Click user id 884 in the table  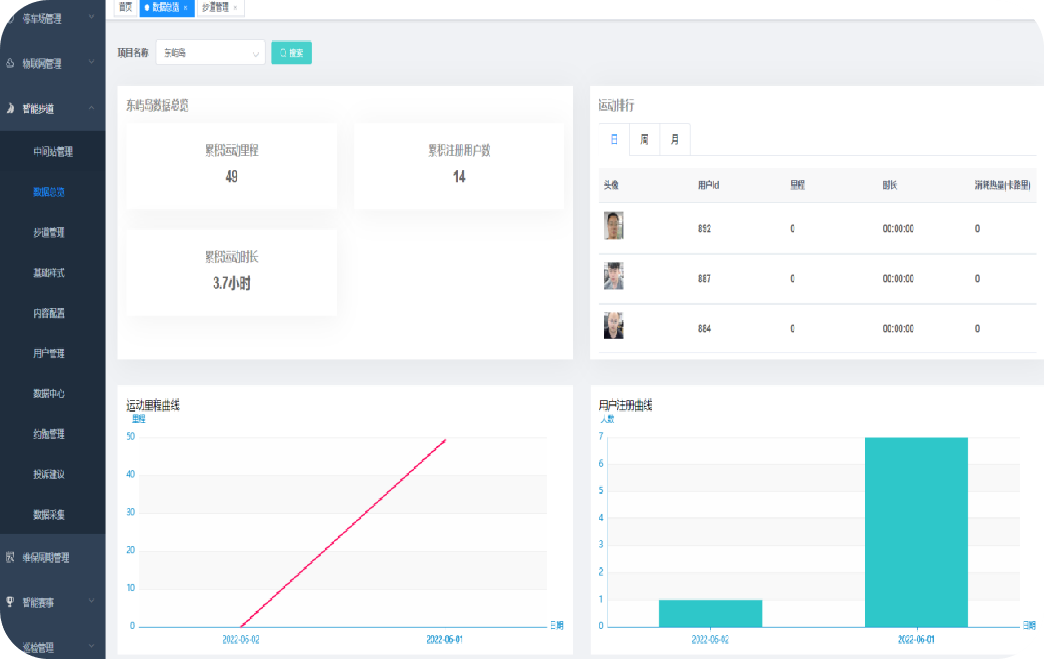point(704,328)
